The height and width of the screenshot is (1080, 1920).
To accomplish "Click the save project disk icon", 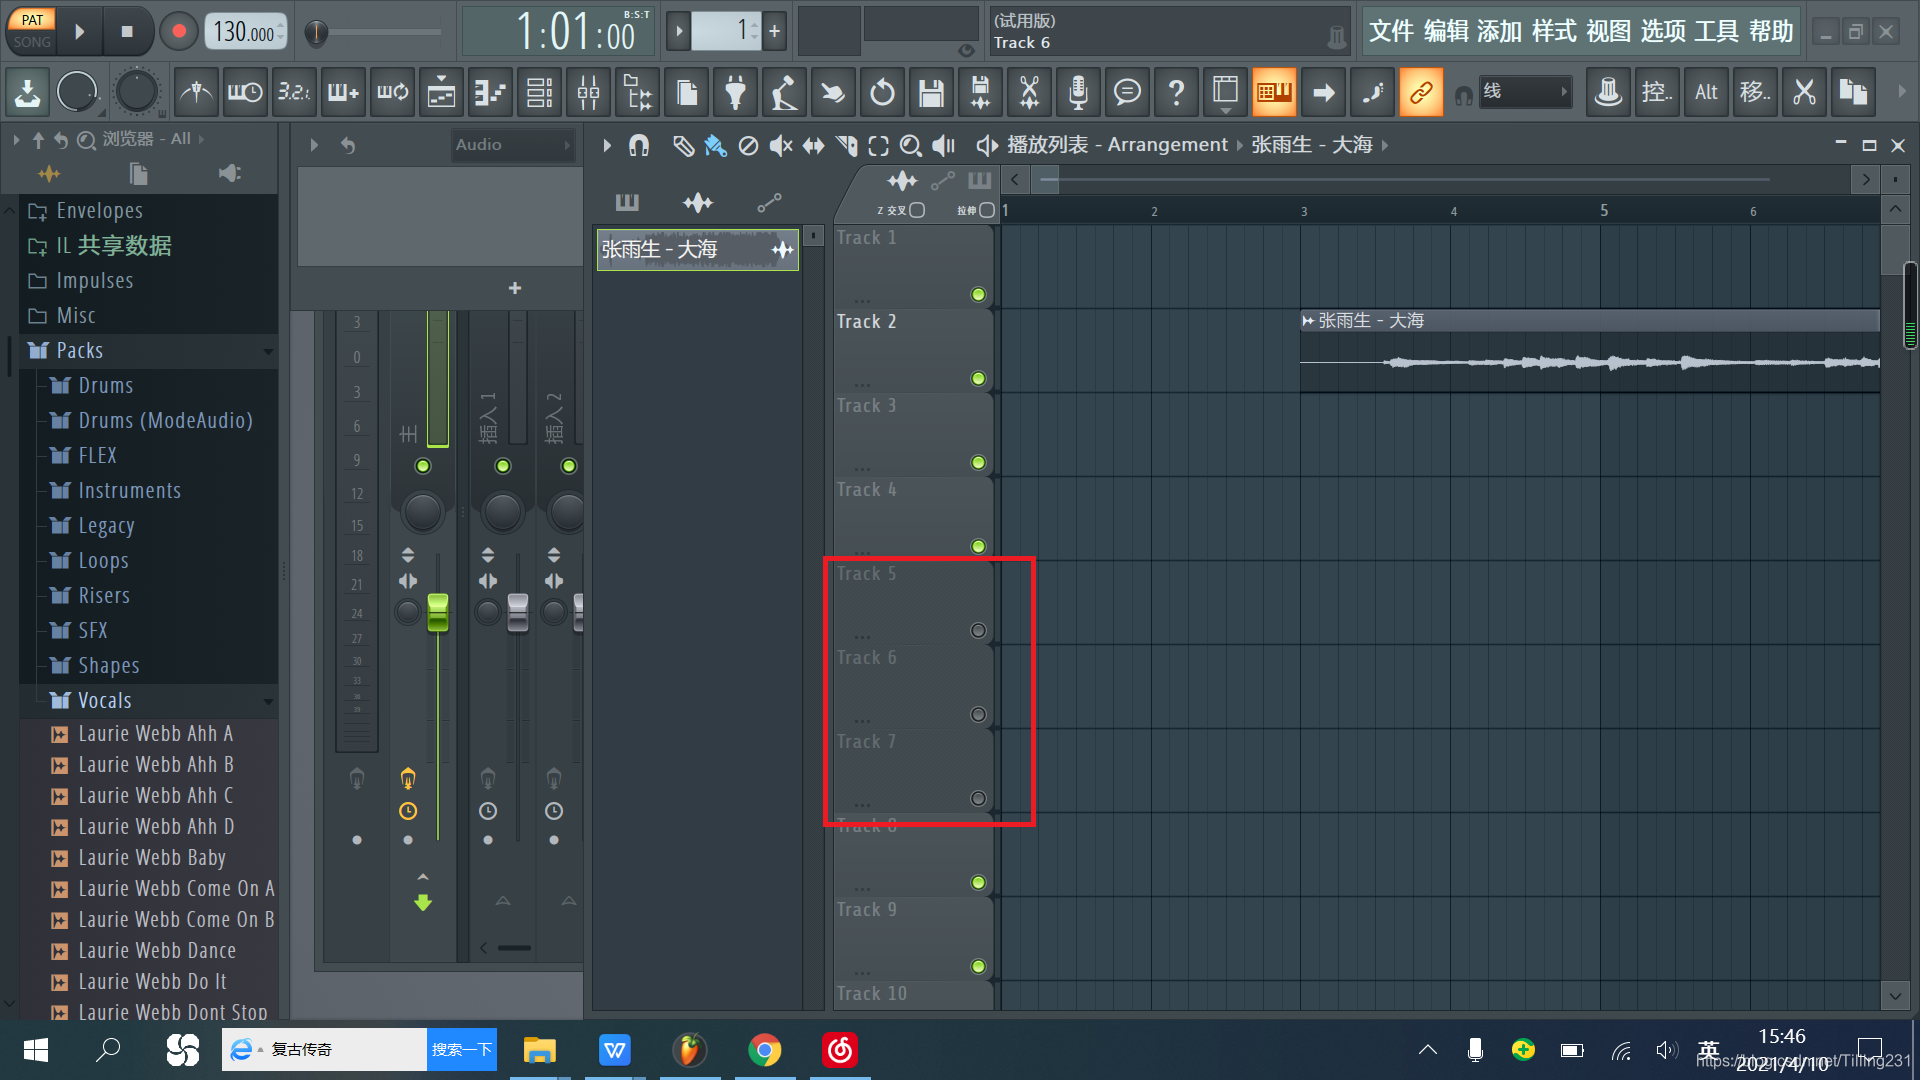I will tap(931, 93).
